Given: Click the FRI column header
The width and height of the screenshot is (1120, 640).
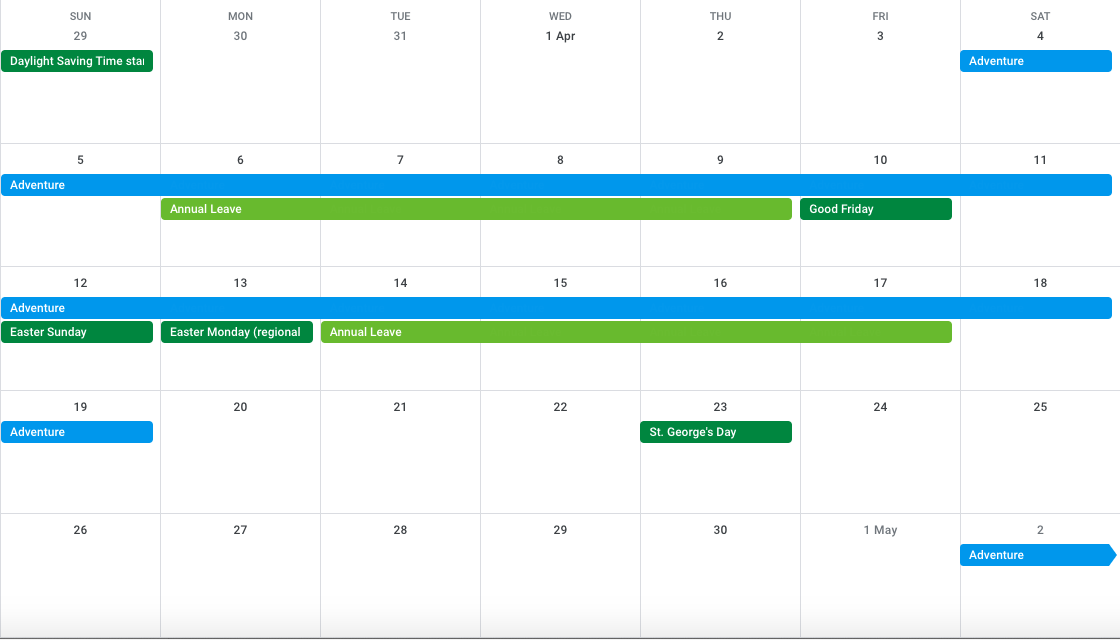Looking at the screenshot, I should point(880,16).
